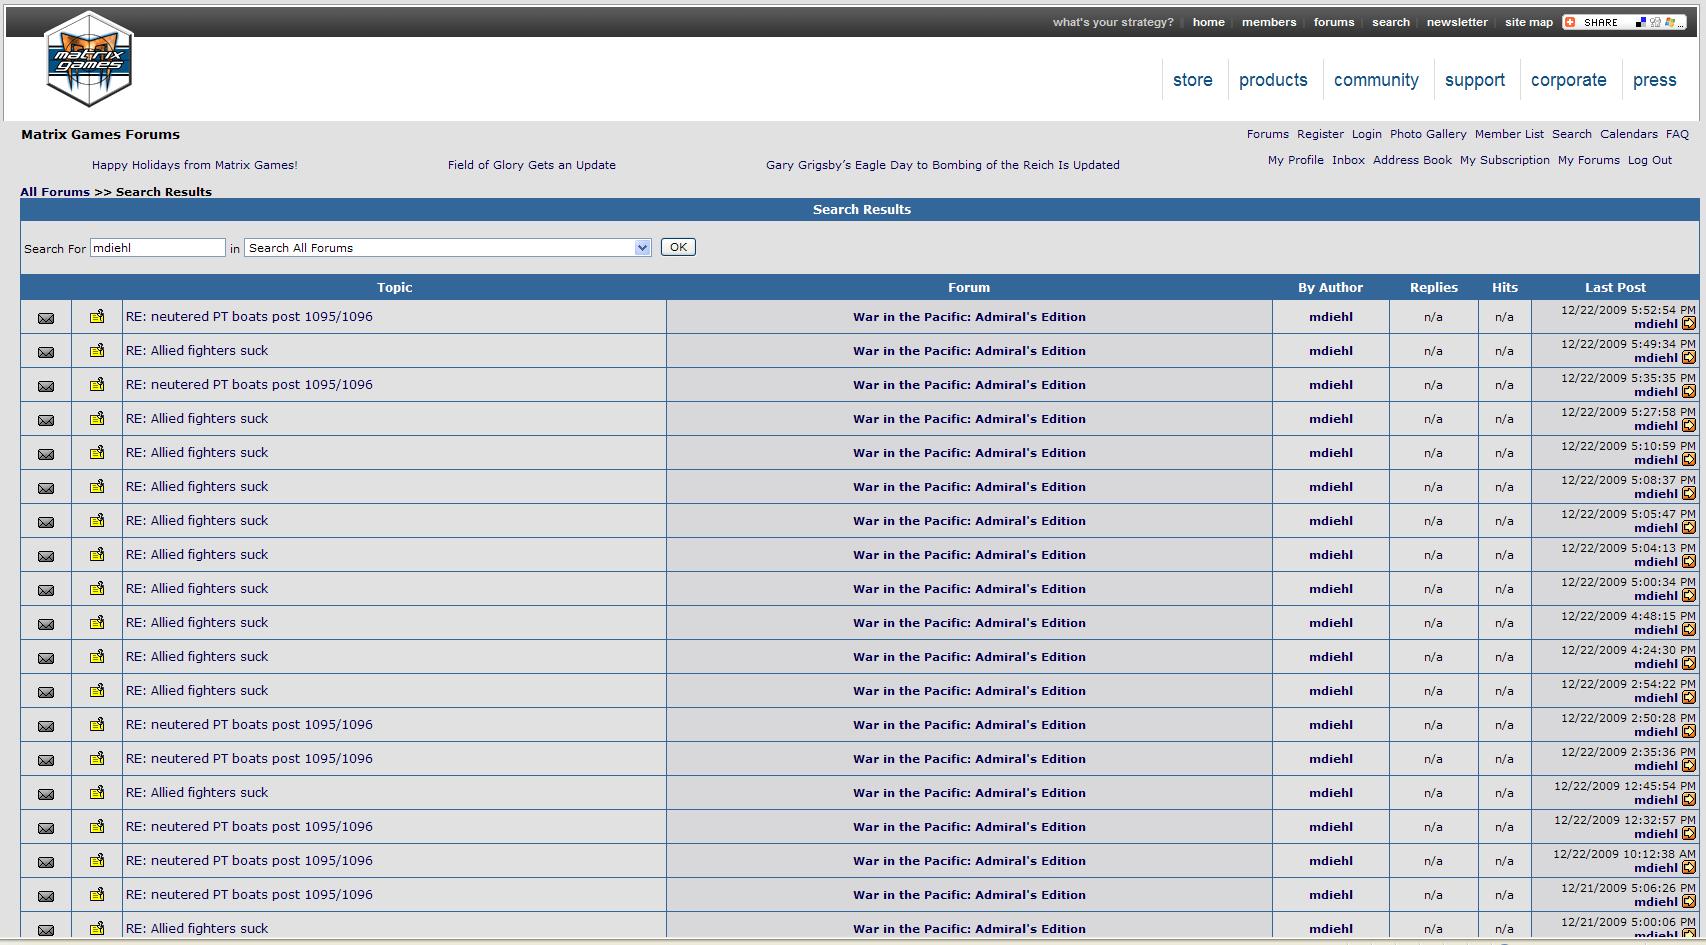The height and width of the screenshot is (945, 1706).
Task: Go to last post icon for 5:52:54 PM
Action: click(1689, 324)
